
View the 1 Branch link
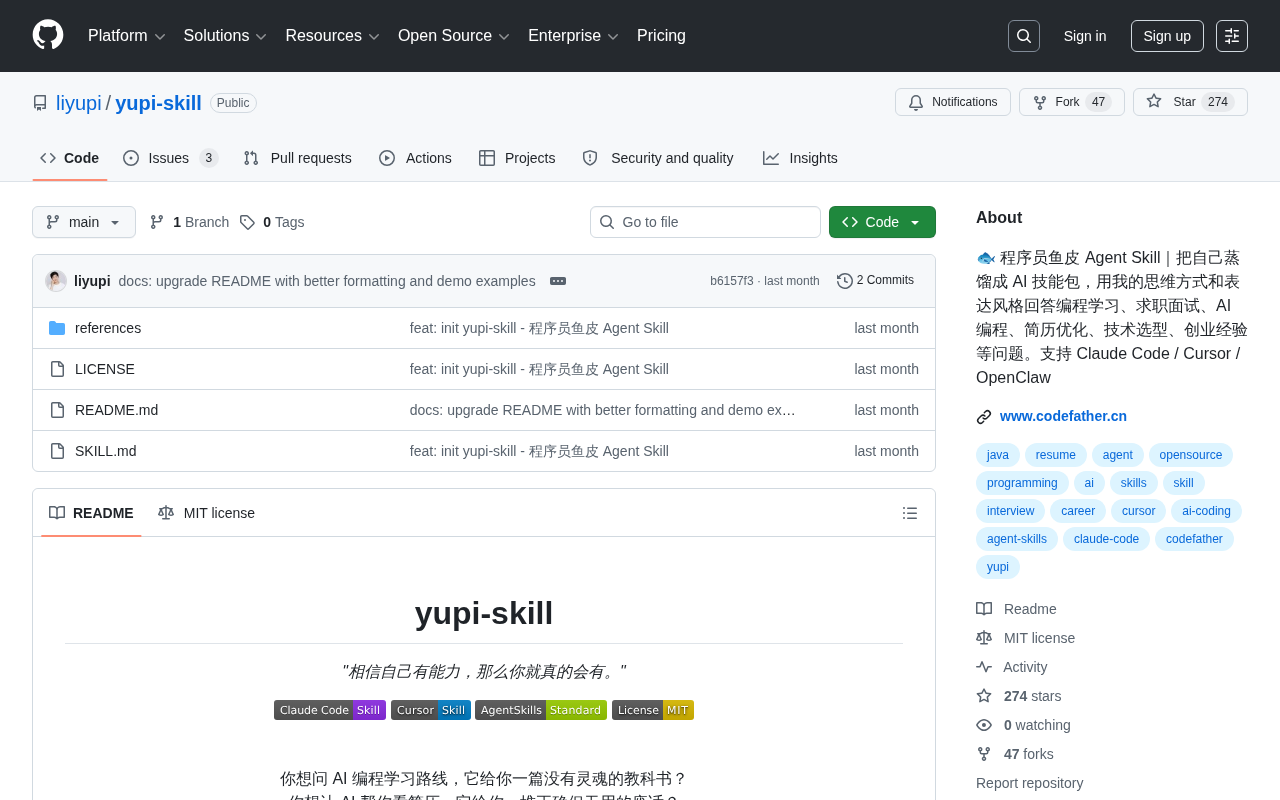coord(189,222)
